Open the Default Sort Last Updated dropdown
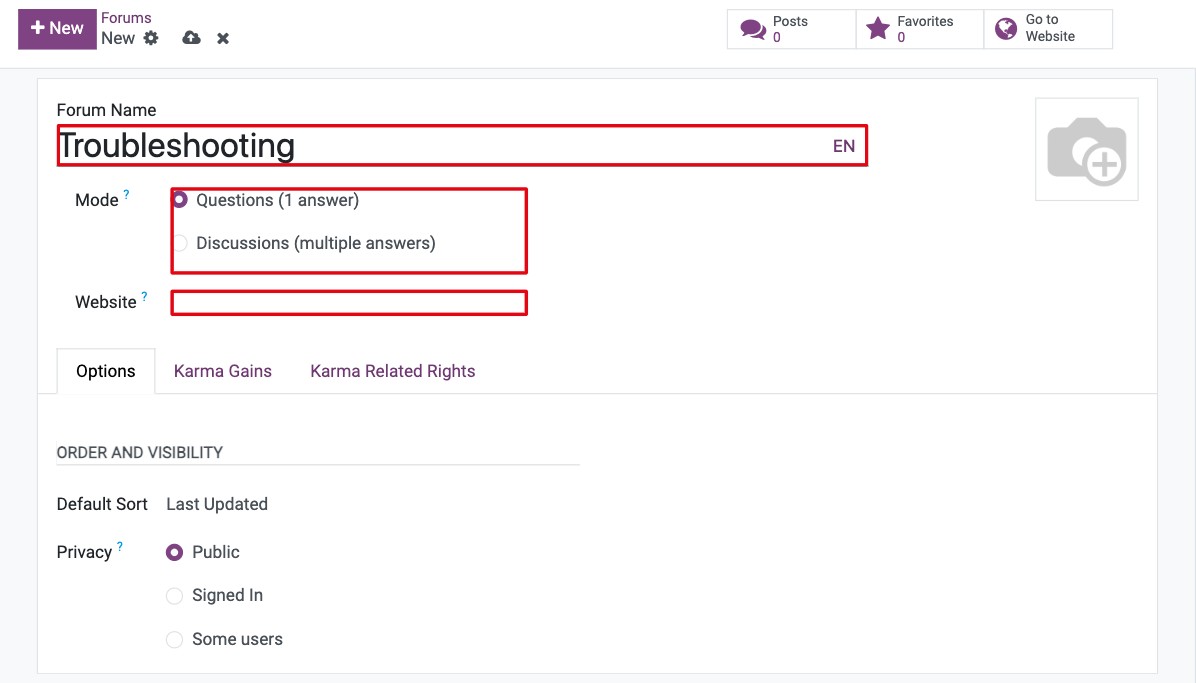Viewport: 1196px width, 683px height. [217, 504]
